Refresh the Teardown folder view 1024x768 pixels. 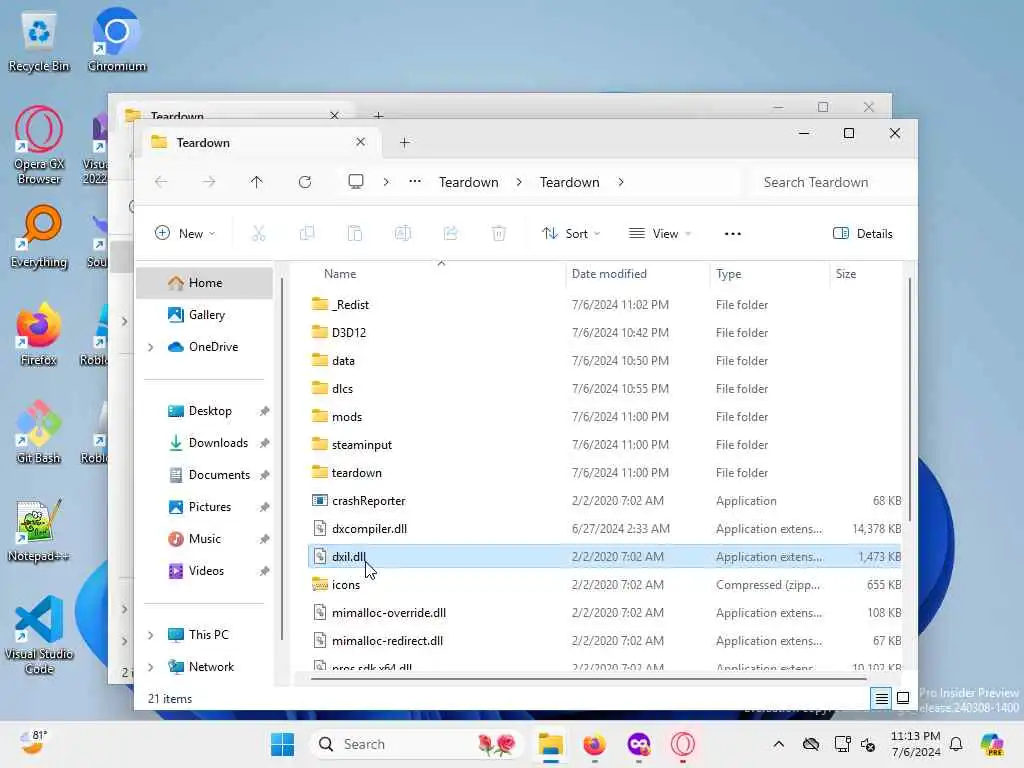tap(305, 182)
